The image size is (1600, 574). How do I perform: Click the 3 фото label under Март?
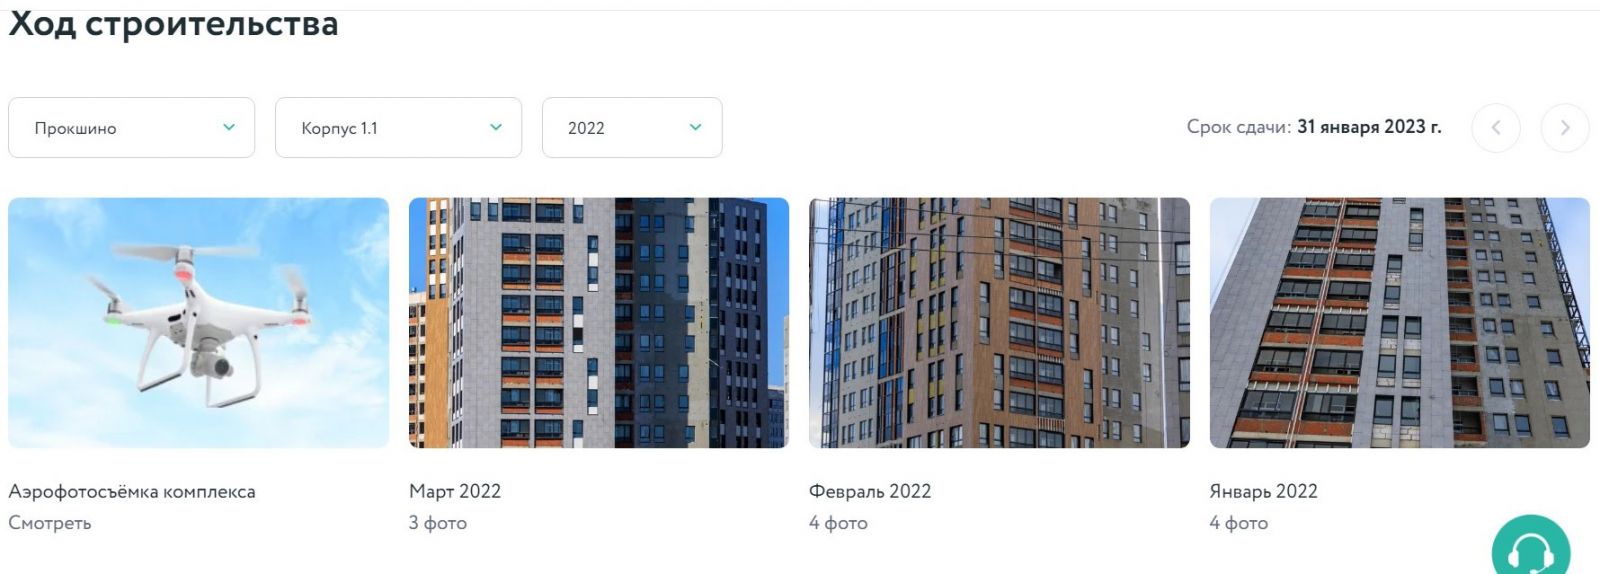tap(438, 523)
